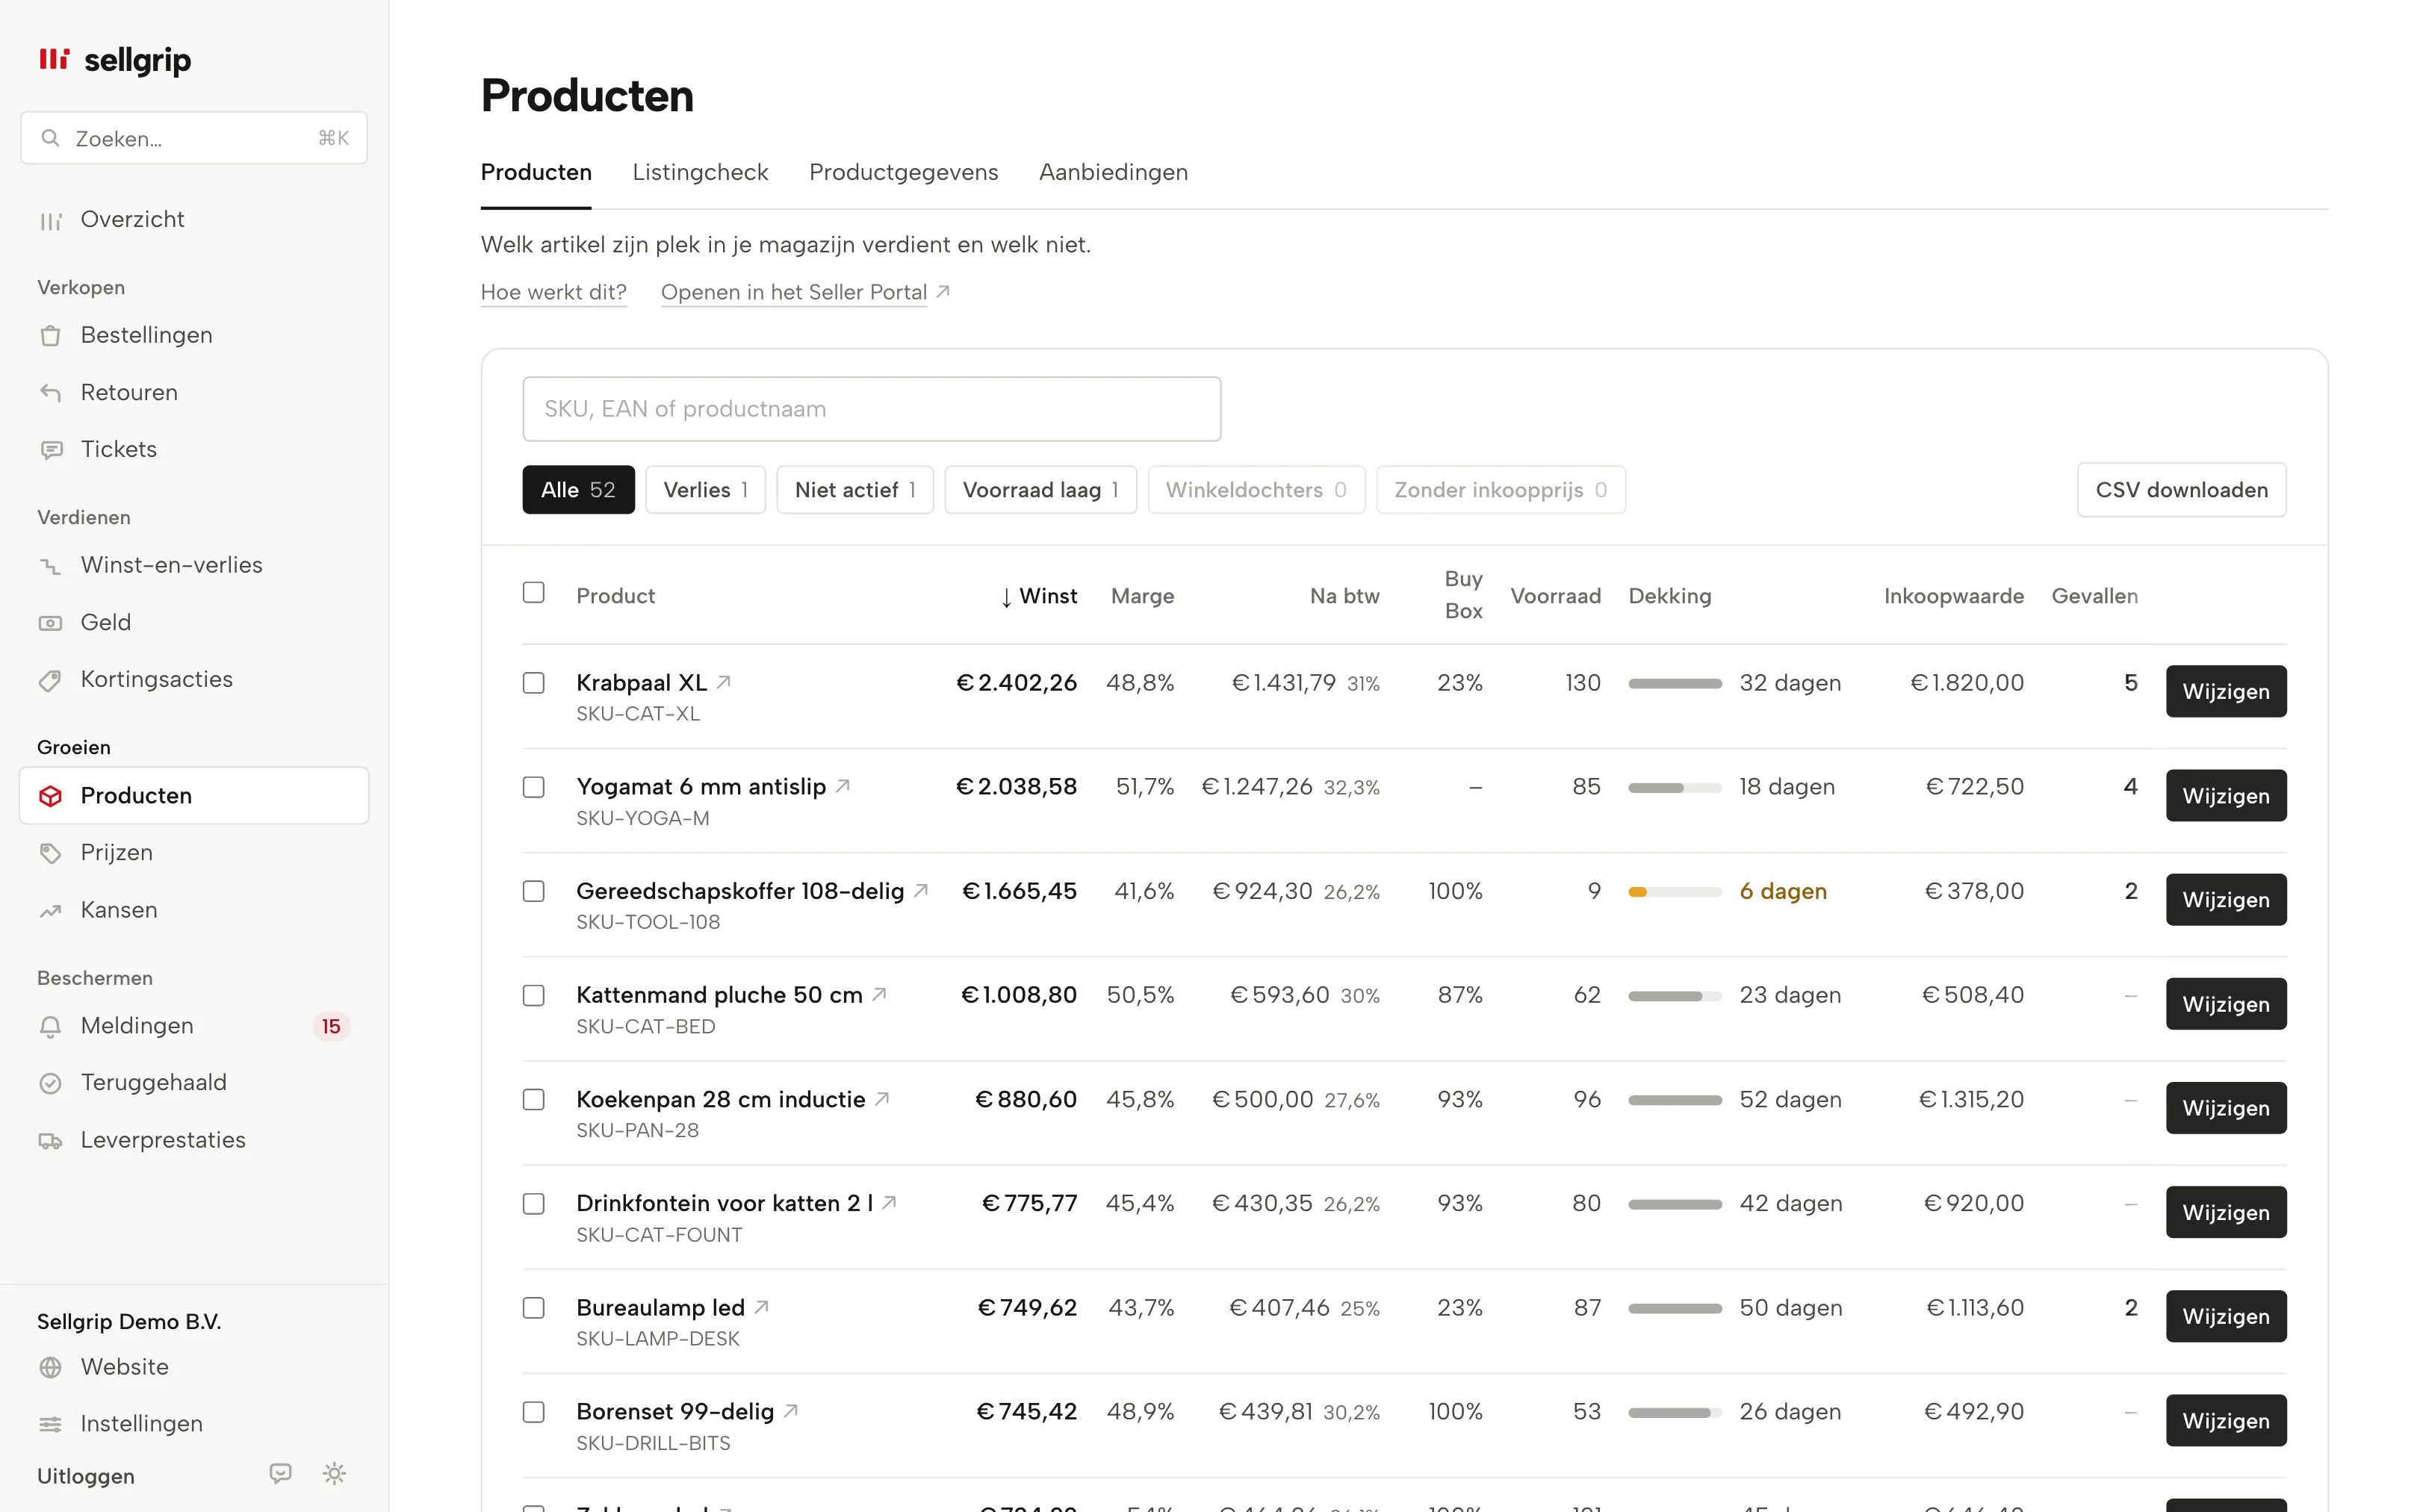The width and height of the screenshot is (2420, 1512).
Task: Check the Gereedschapskoffer 108-delig row checkbox
Action: (534, 891)
